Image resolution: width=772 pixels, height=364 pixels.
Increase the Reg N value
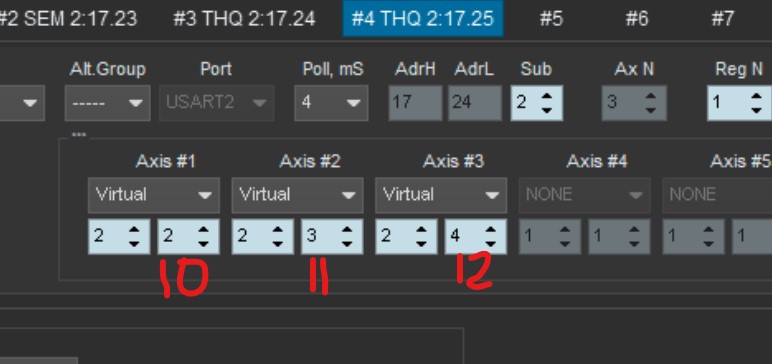pyautogui.click(x=758, y=96)
